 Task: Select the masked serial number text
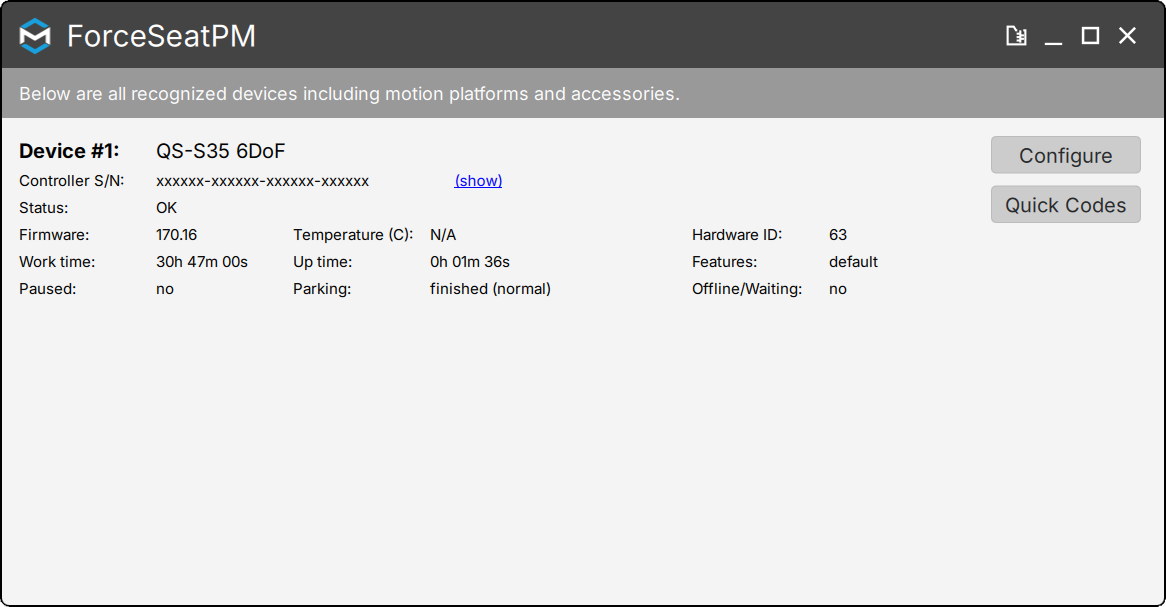click(262, 181)
